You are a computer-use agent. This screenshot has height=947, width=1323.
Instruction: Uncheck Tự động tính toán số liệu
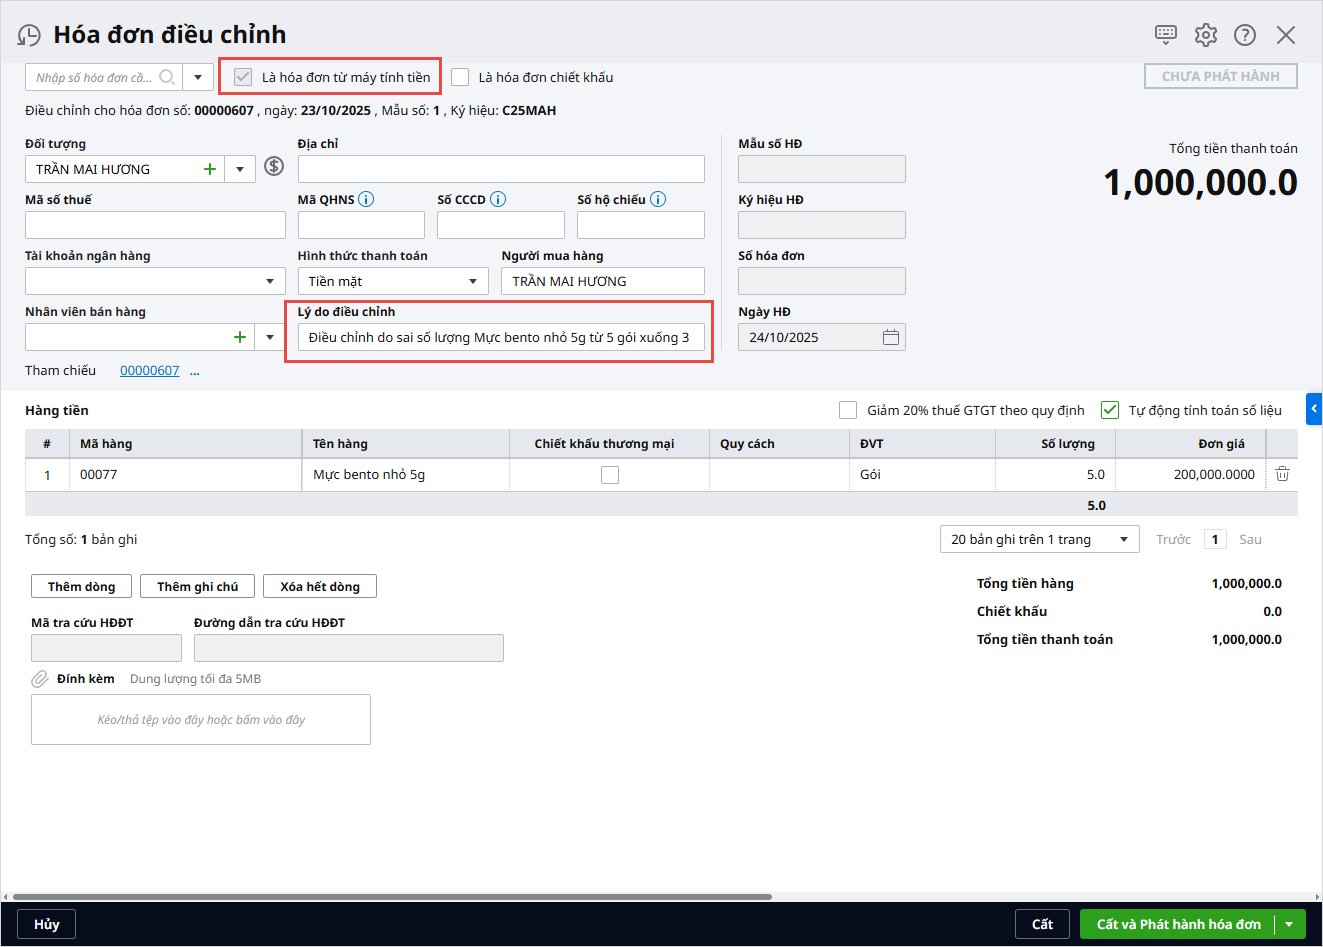coord(1110,410)
